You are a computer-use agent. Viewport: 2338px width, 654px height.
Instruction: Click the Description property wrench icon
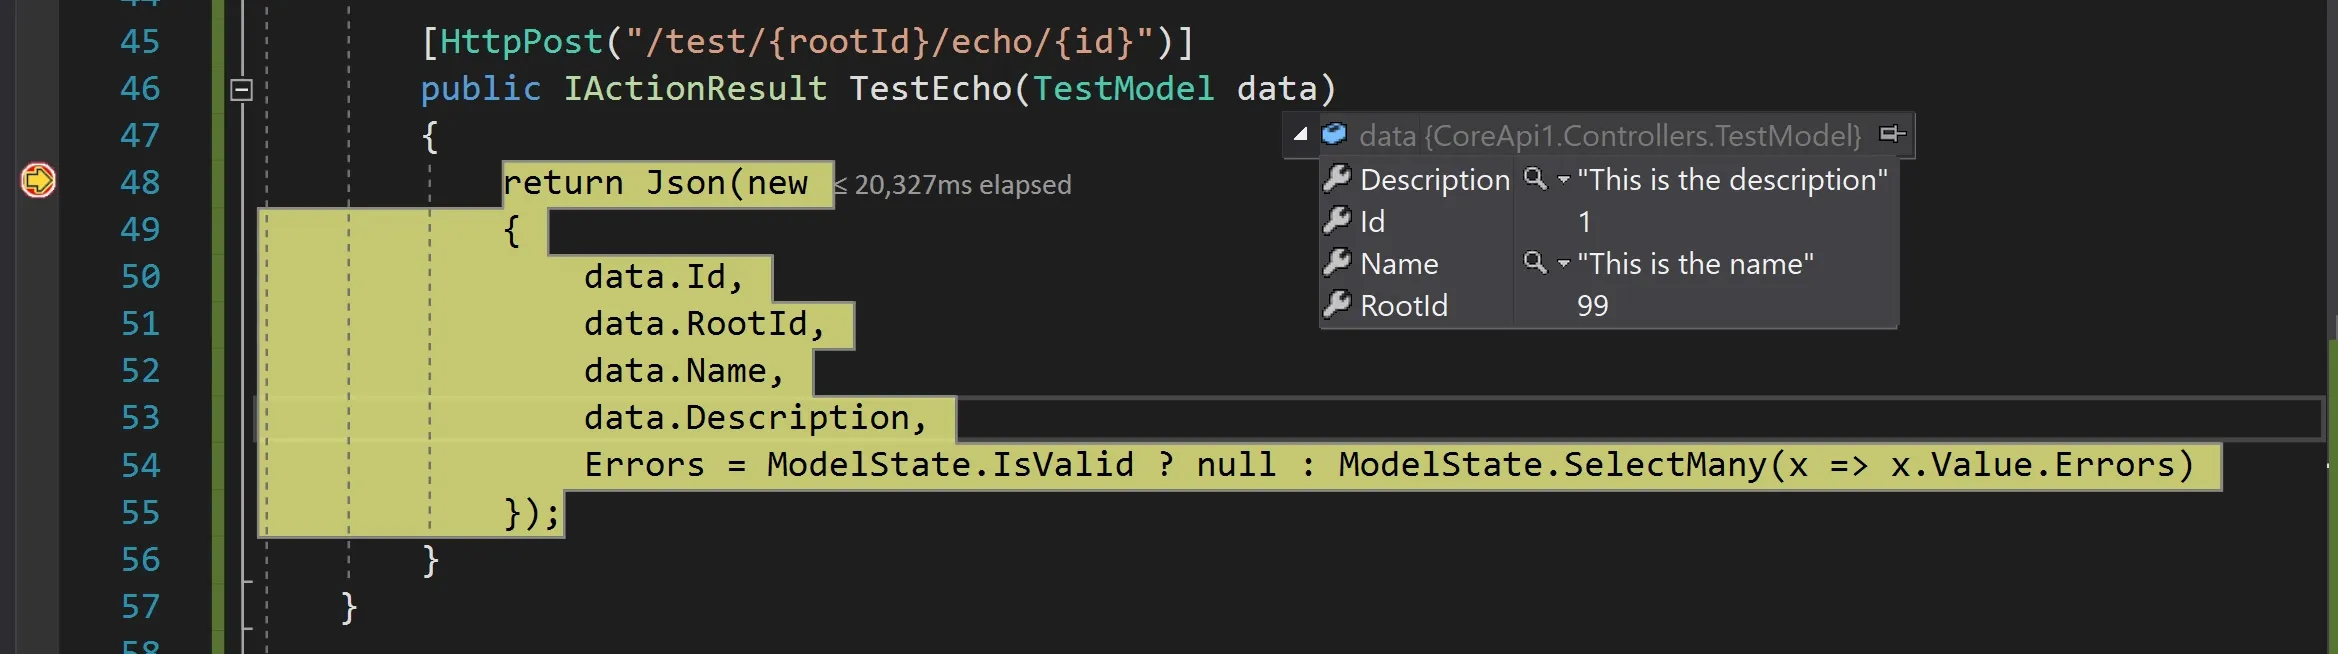click(x=1337, y=179)
